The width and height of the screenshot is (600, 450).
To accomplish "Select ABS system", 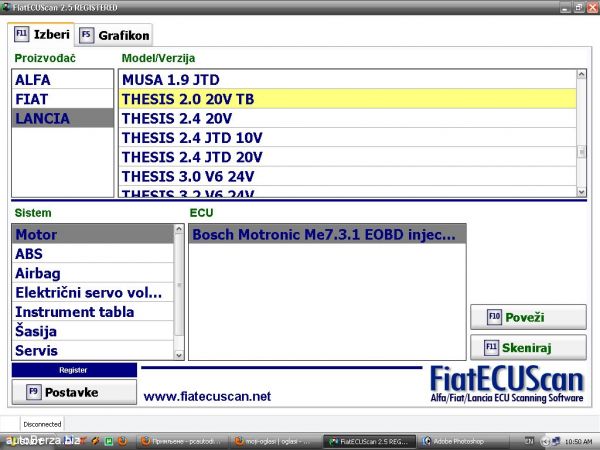I will click(x=93, y=253).
